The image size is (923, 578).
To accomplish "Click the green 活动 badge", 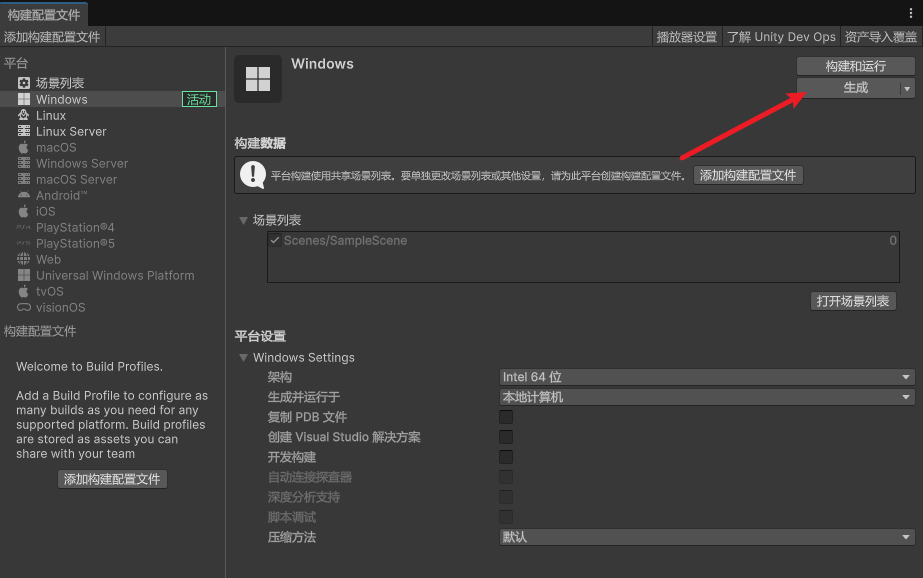I will [199, 99].
